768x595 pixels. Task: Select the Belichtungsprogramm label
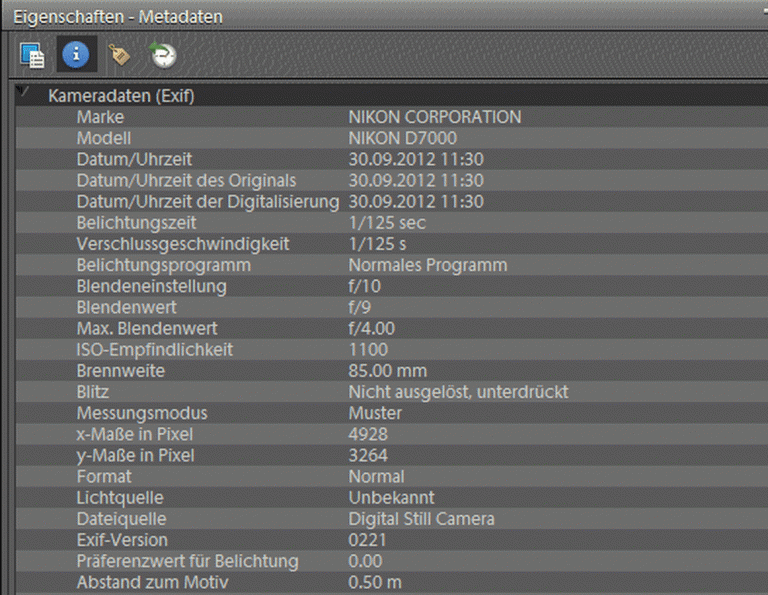coord(164,265)
